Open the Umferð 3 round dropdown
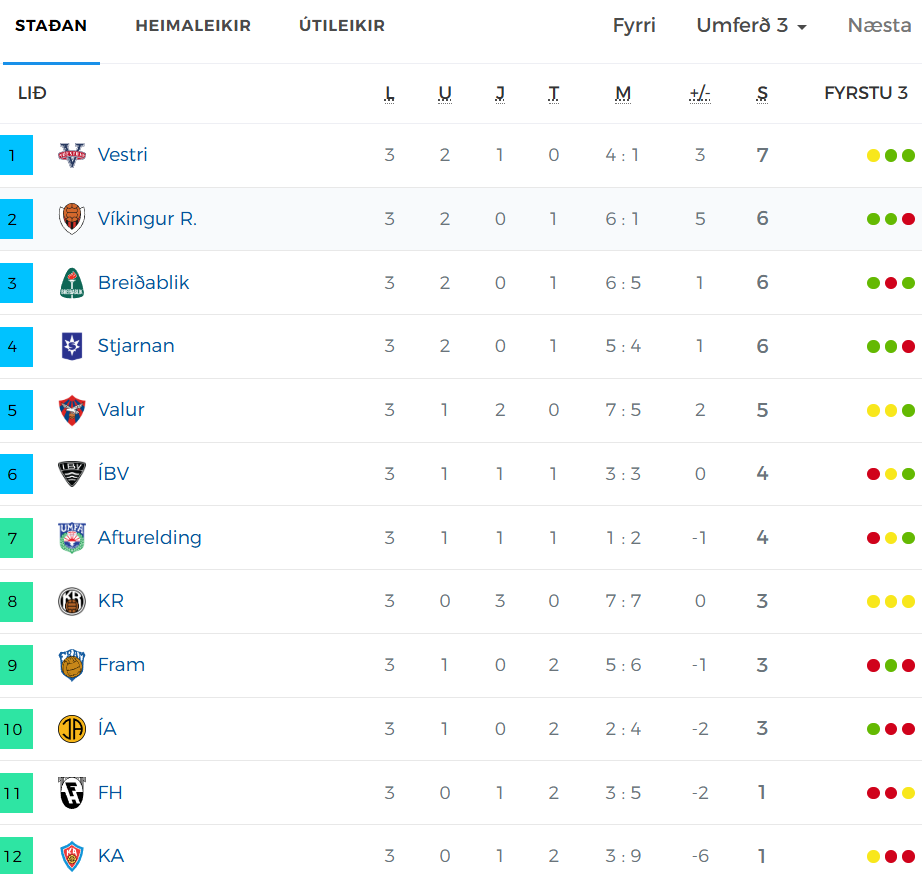The width and height of the screenshot is (922, 874). pyautogui.click(x=751, y=25)
